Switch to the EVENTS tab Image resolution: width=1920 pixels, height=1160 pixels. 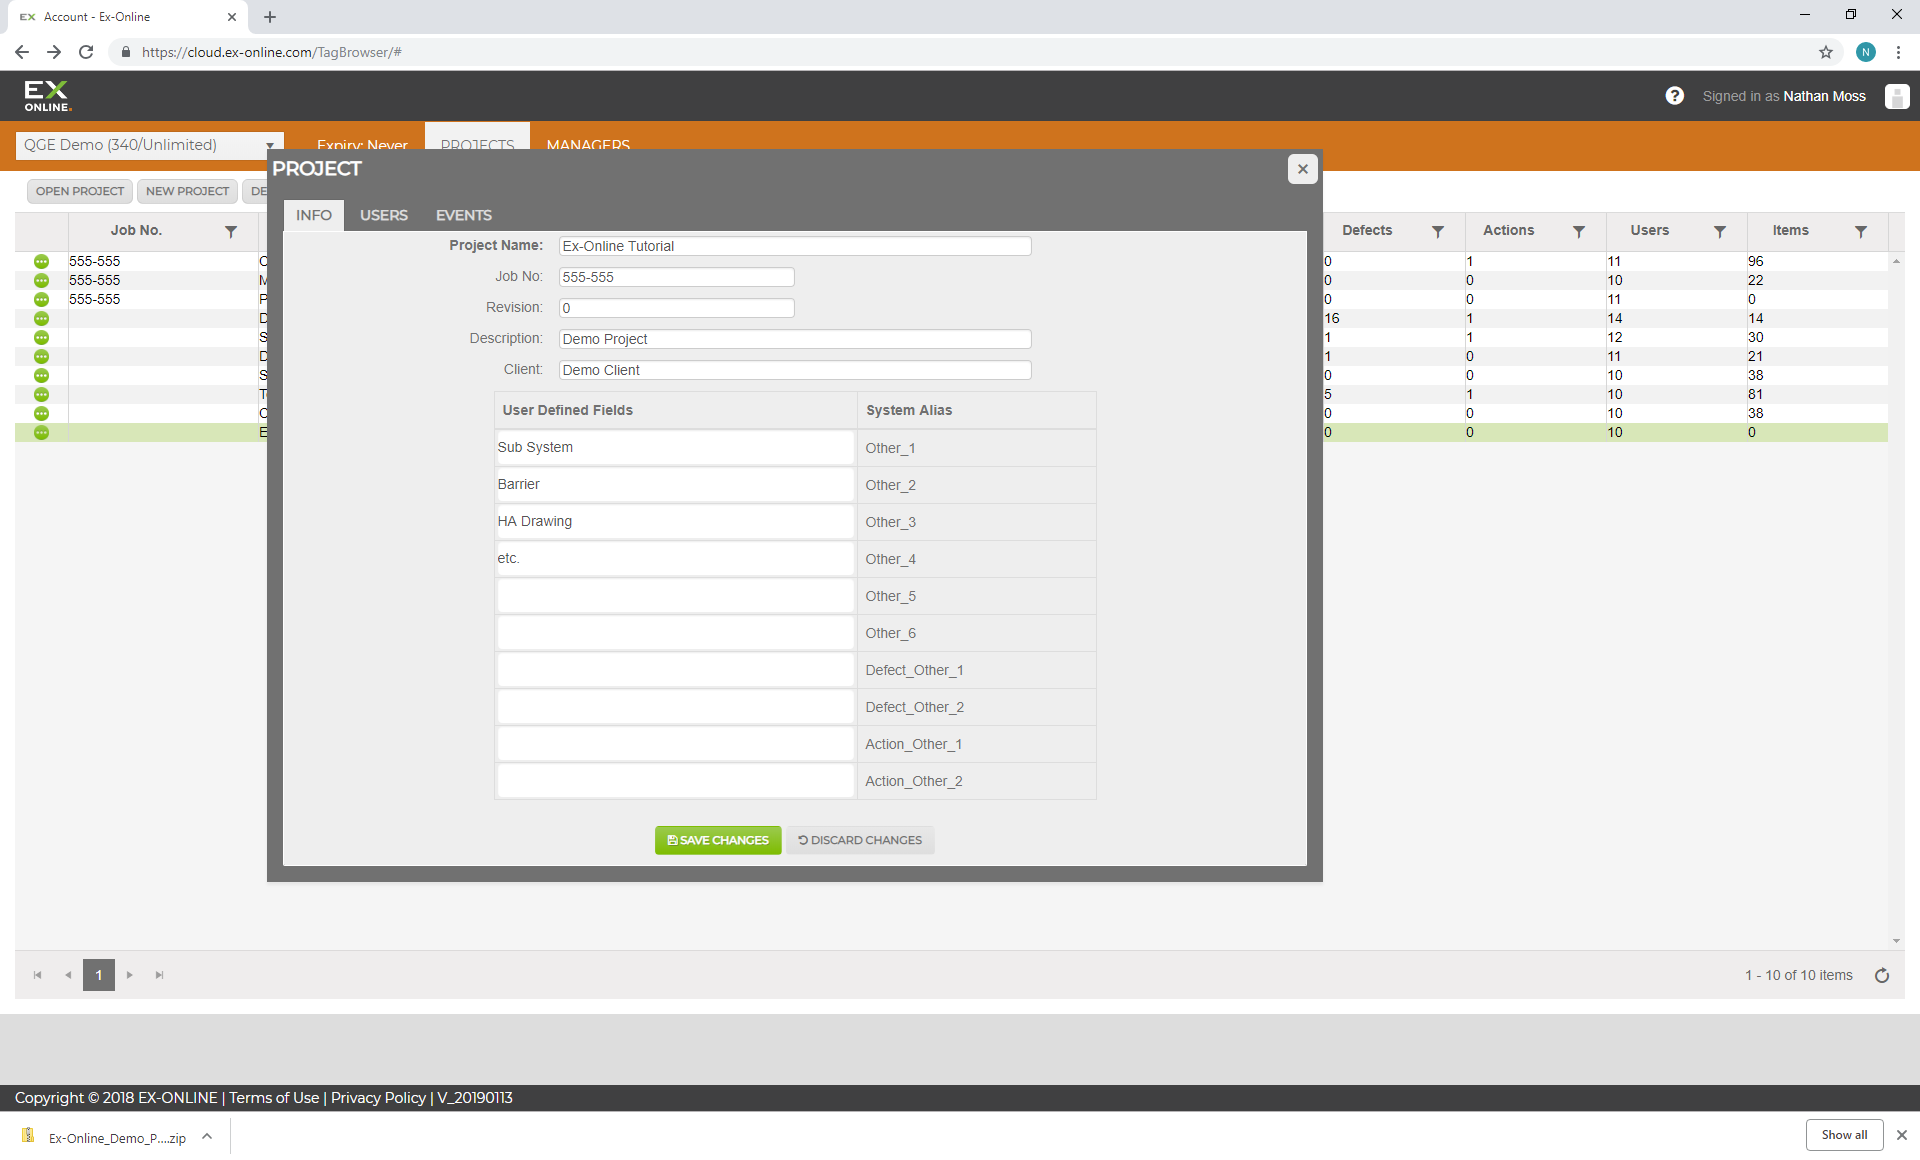[x=463, y=215]
